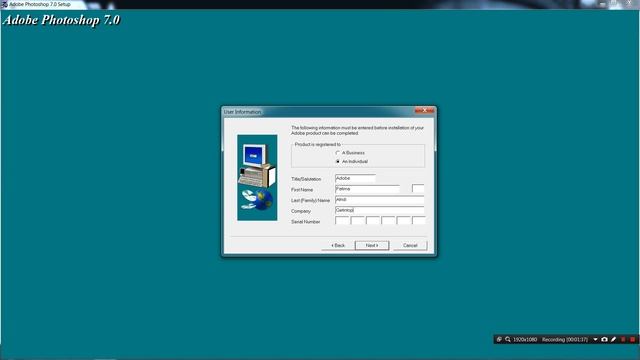This screenshot has height=360, width=640.
Task: Select the An Individual radio option
Action: tap(338, 162)
